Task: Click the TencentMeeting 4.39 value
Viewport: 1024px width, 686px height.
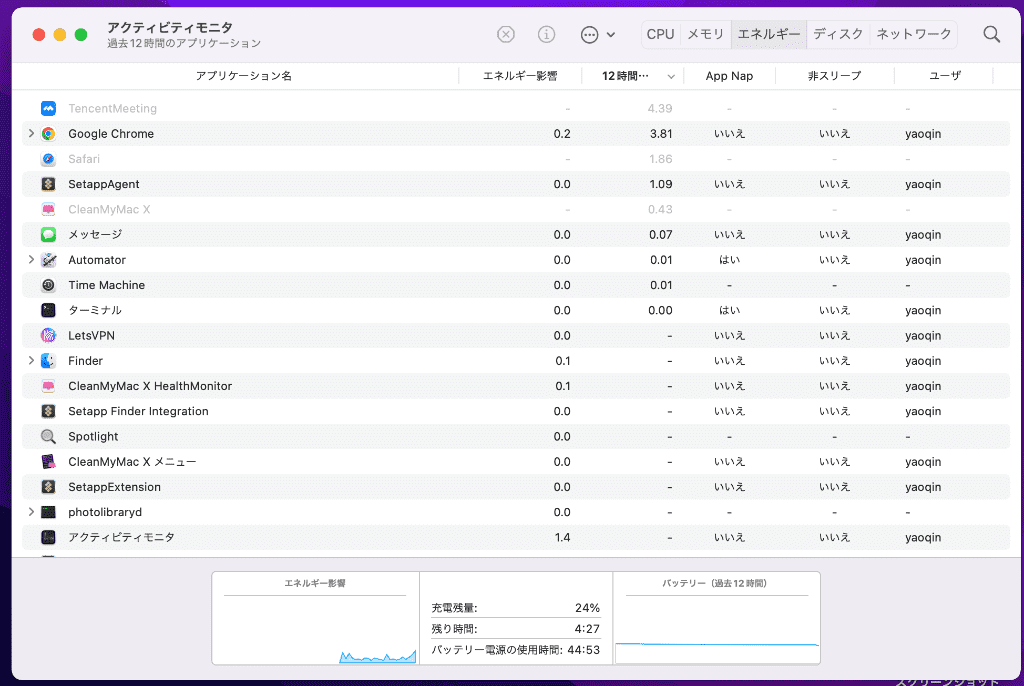Action: point(660,108)
